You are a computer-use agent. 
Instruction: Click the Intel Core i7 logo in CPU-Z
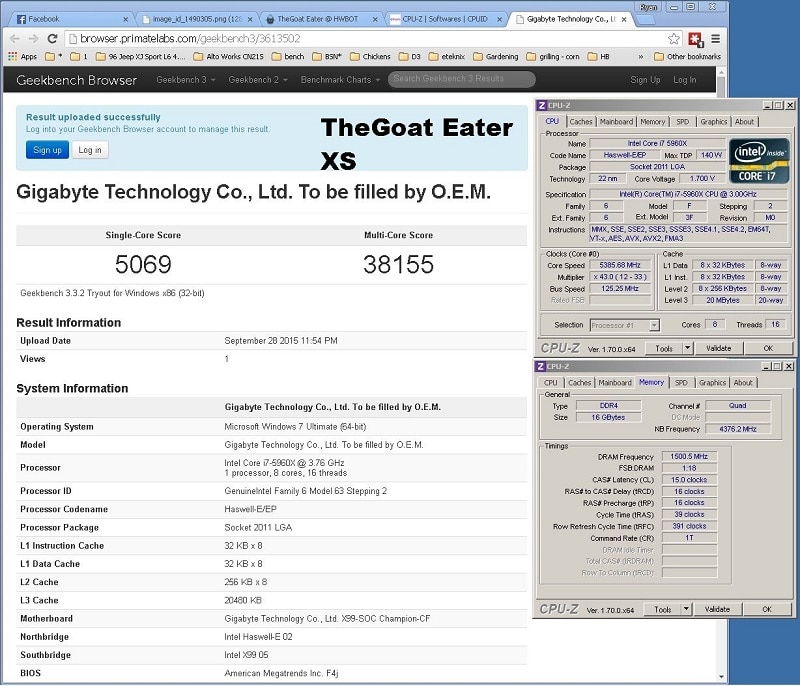[x=759, y=161]
